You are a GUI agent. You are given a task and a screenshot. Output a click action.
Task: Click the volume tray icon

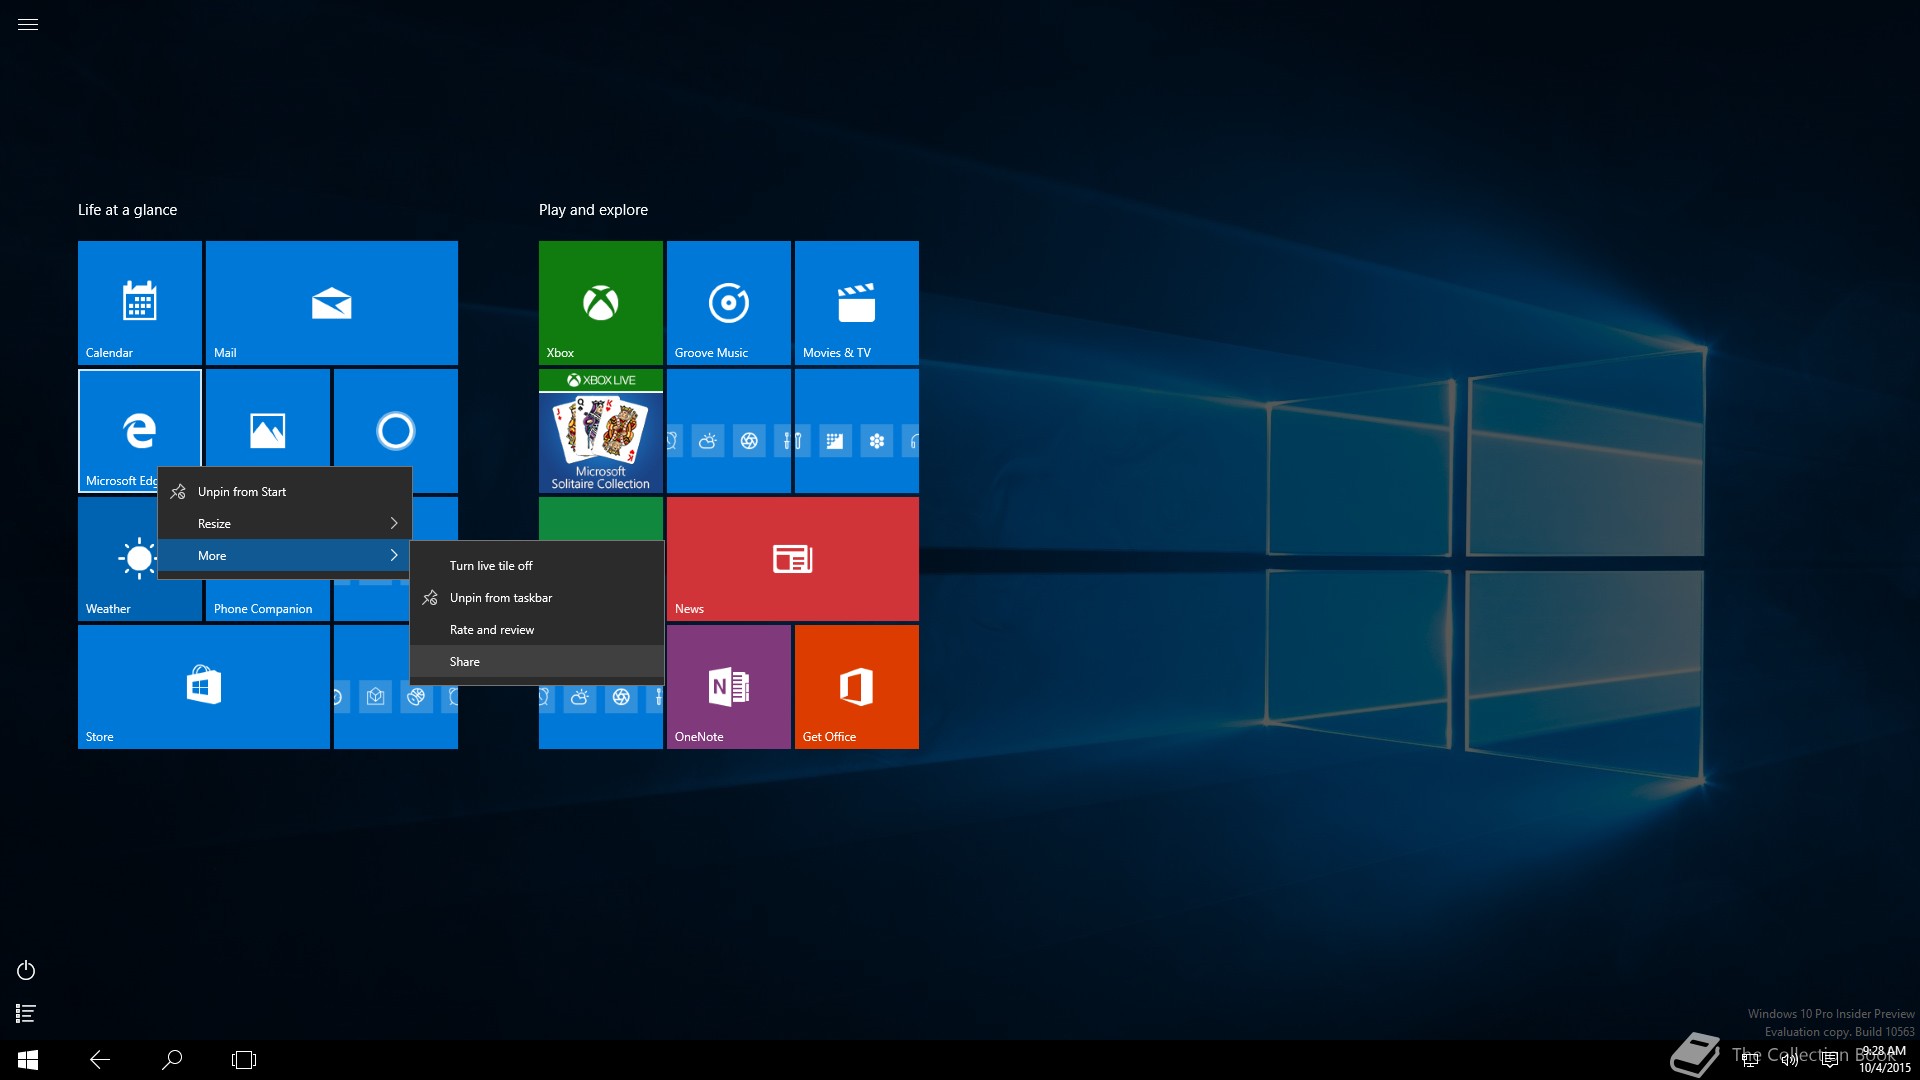click(x=1790, y=1060)
